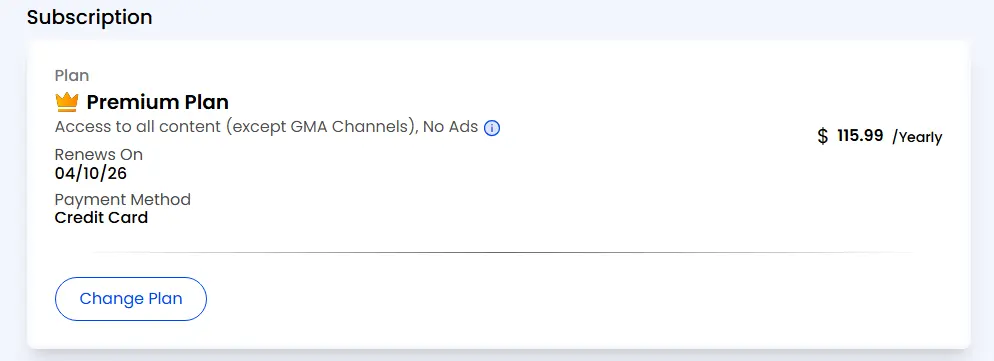Screen dimensions: 994x361
Task: Select the Credit Card text
Action: [x=101, y=218]
